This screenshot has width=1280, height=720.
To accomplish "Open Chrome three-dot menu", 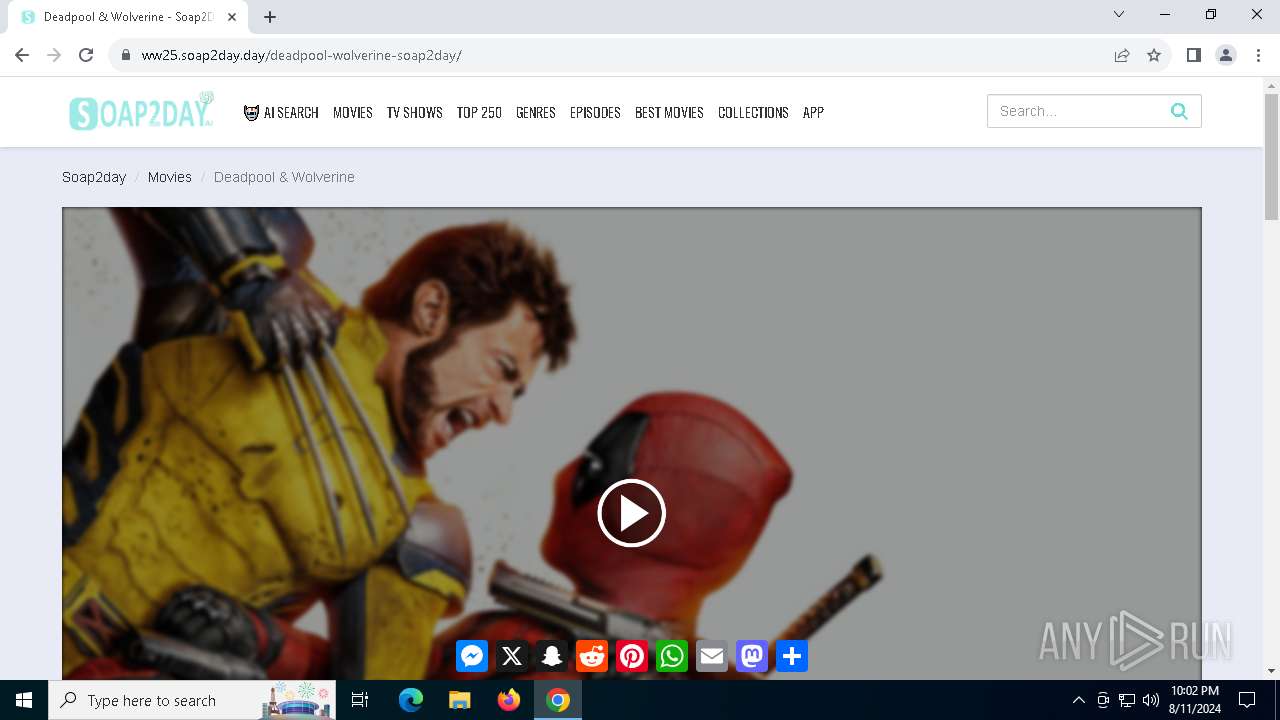I will (1258, 55).
